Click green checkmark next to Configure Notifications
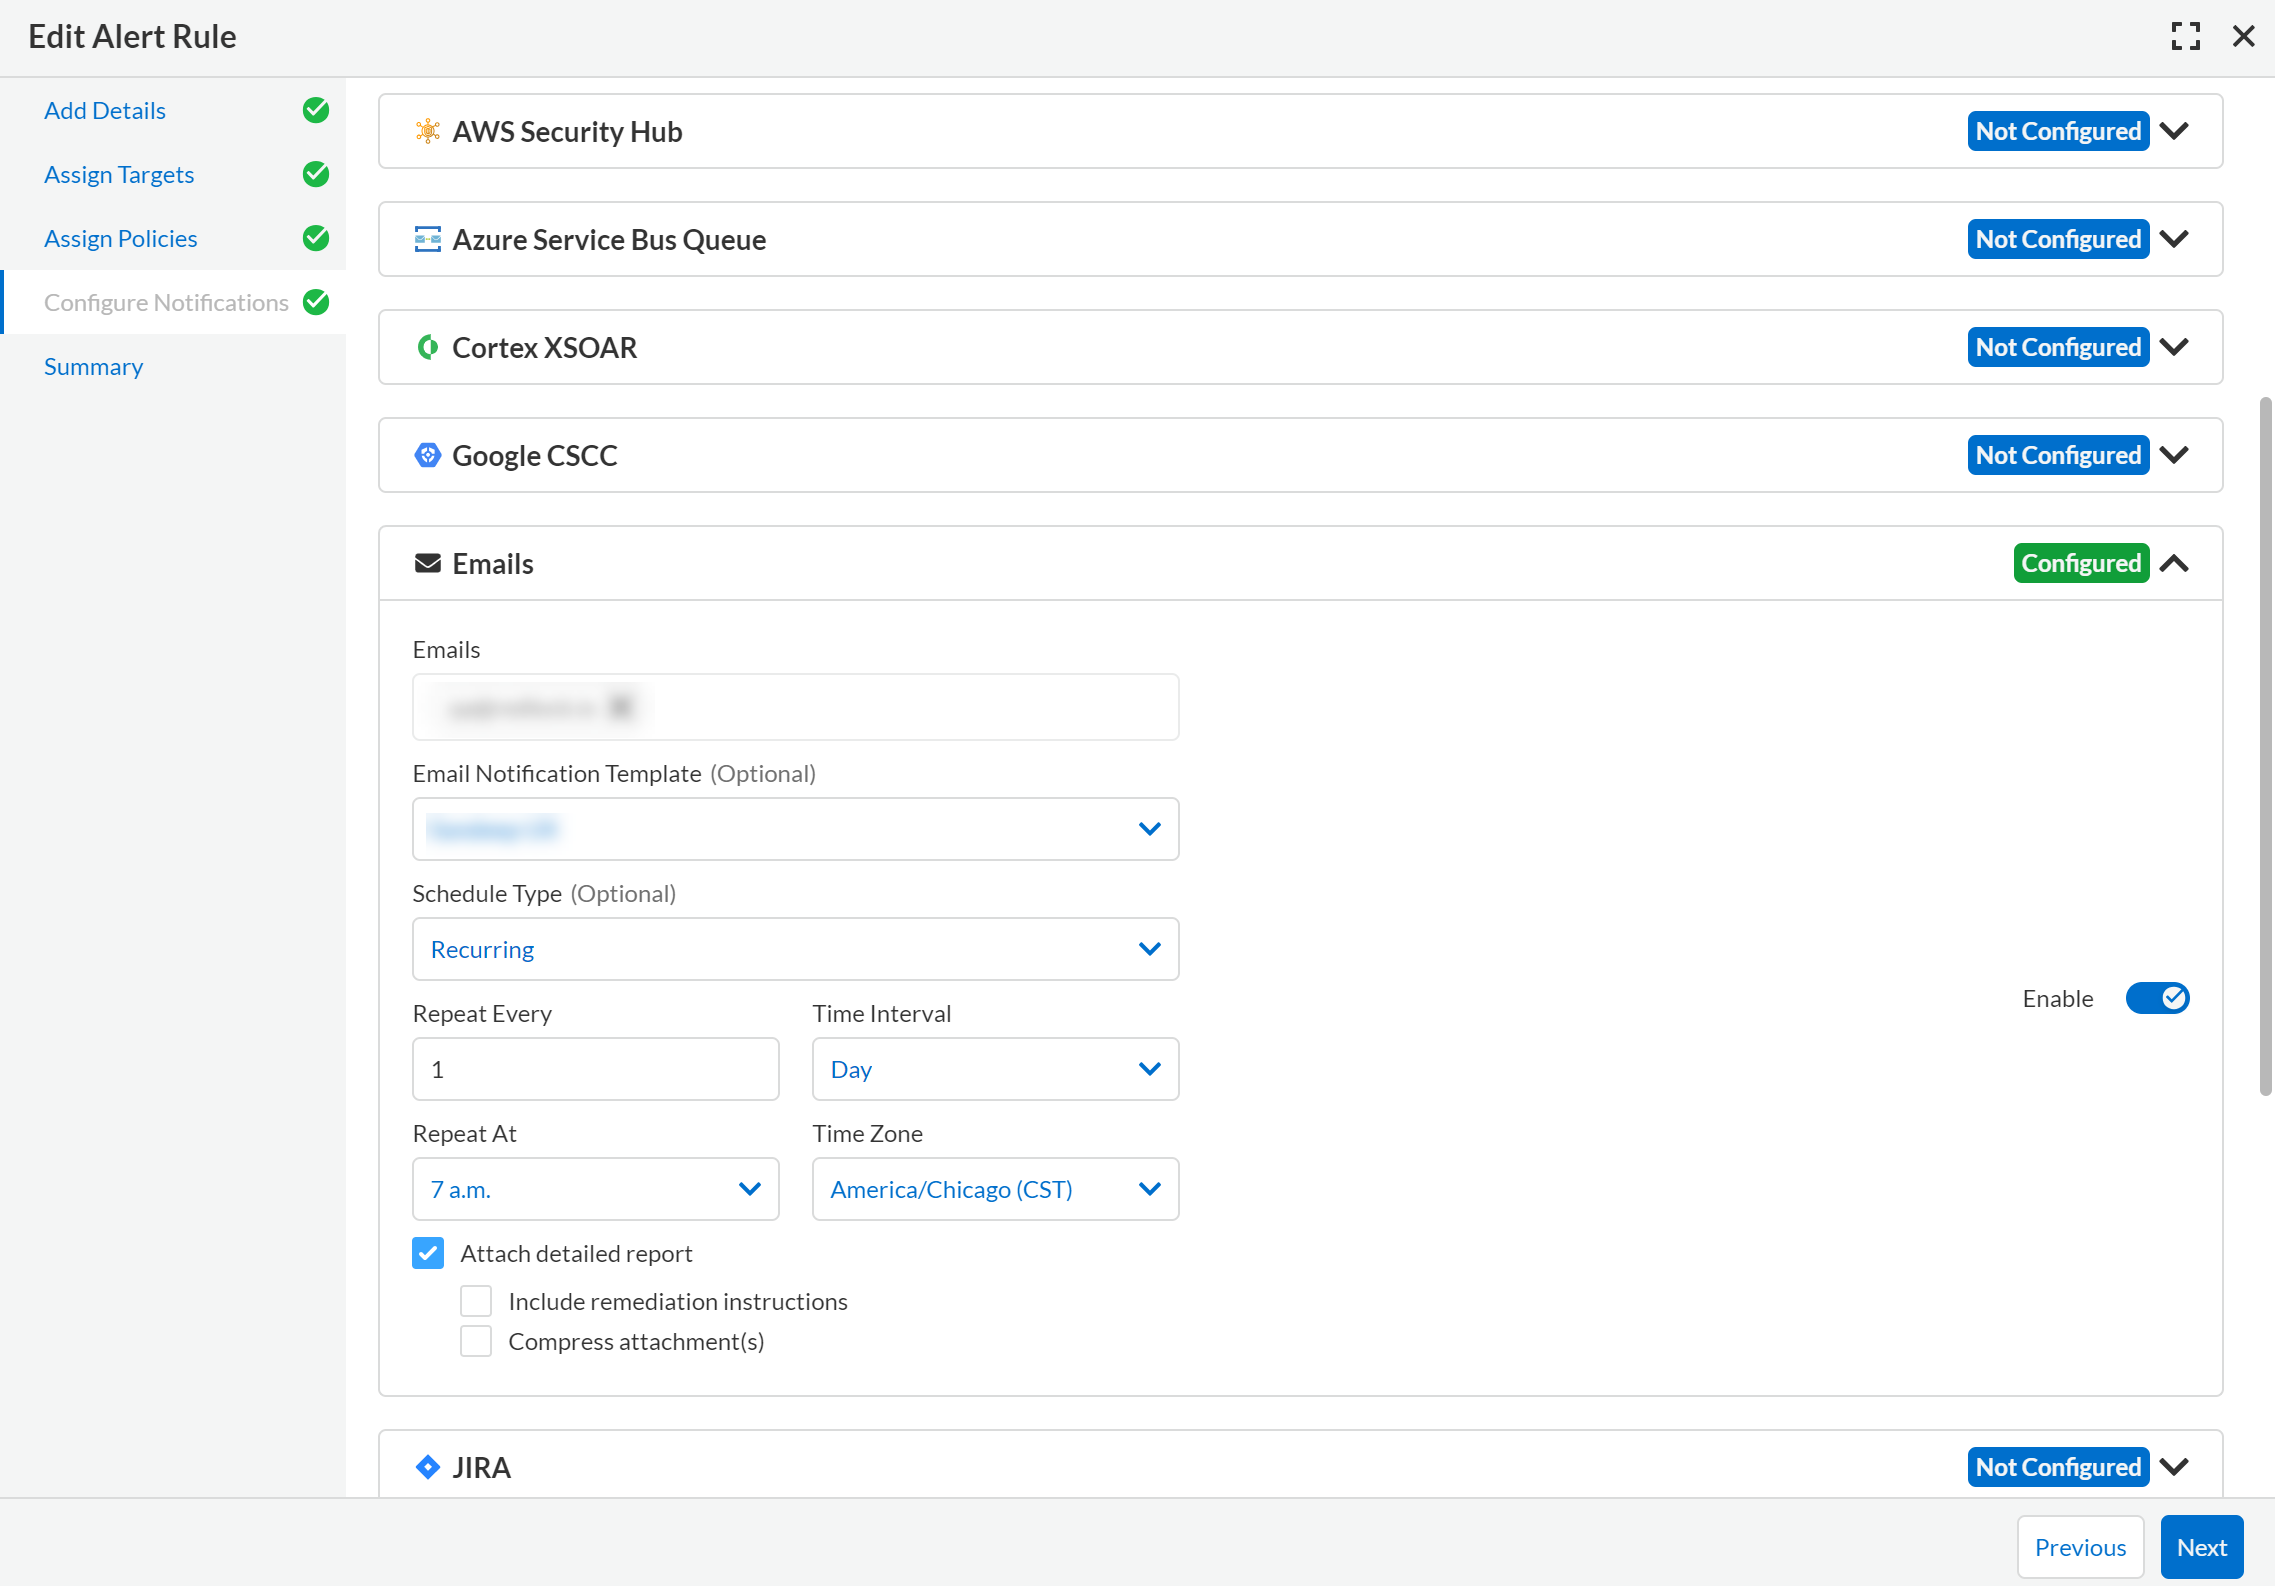The image size is (2275, 1586). (316, 302)
